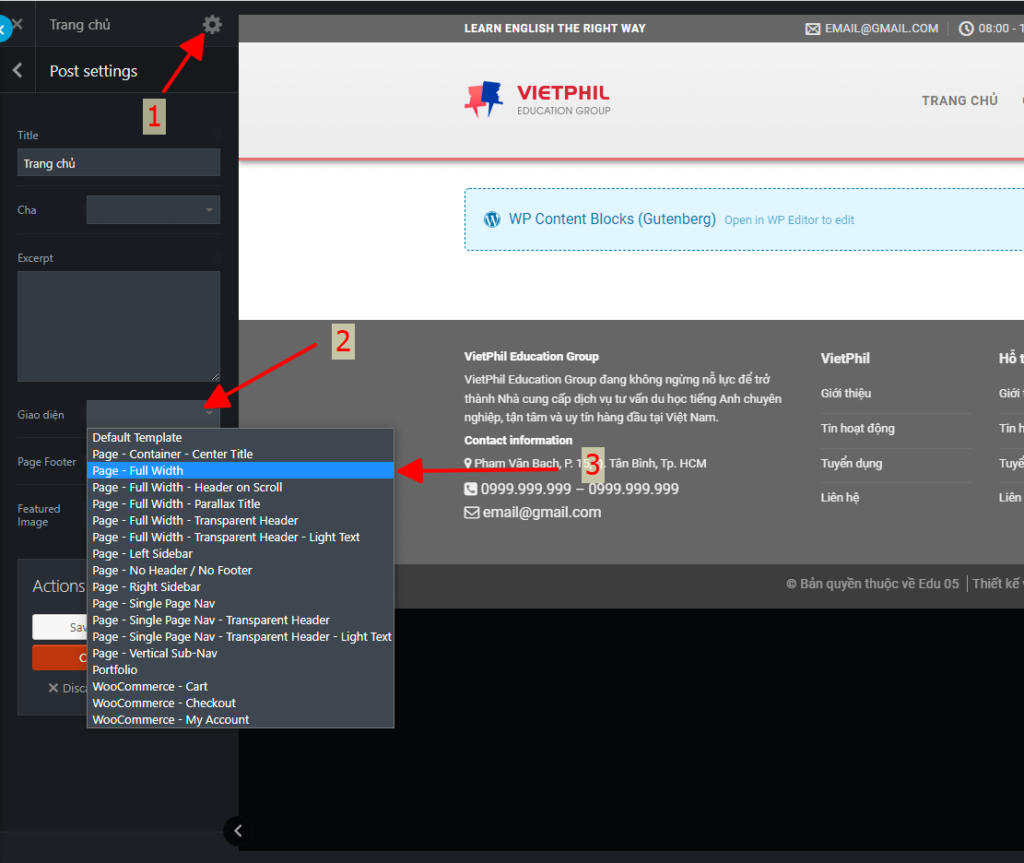Collapse the builder panel with the bottom-center arrow
This screenshot has height=863, width=1024.
coord(237,830)
